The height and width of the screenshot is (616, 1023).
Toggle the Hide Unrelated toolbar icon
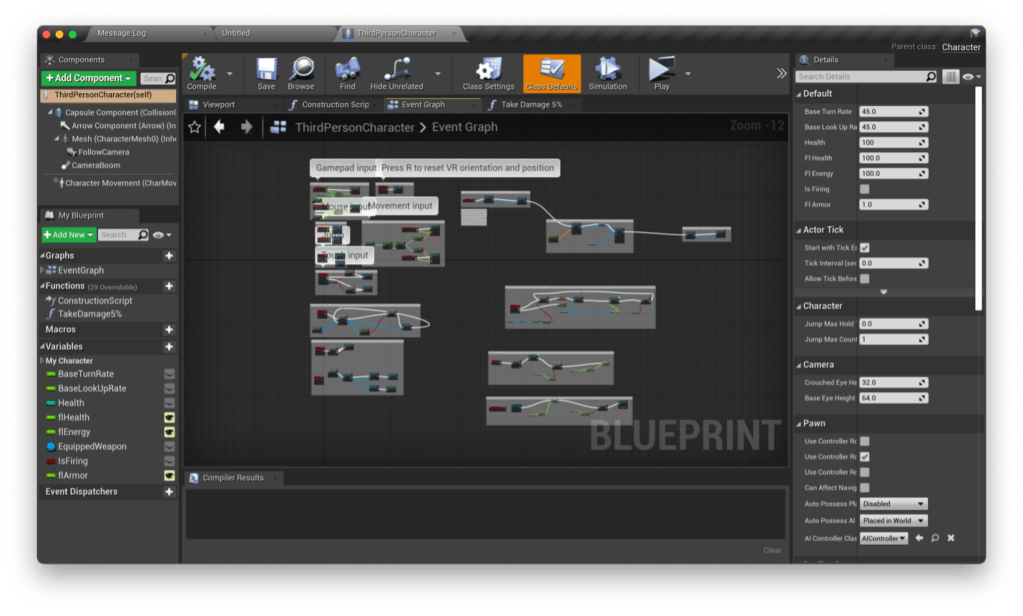click(x=397, y=70)
